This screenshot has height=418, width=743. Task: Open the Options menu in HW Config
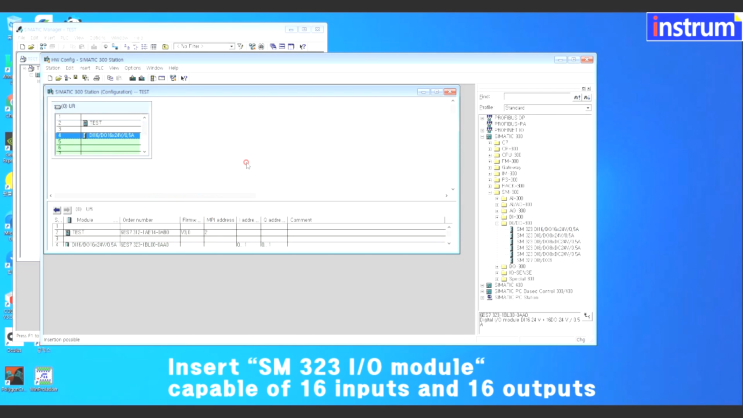[x=133, y=68]
